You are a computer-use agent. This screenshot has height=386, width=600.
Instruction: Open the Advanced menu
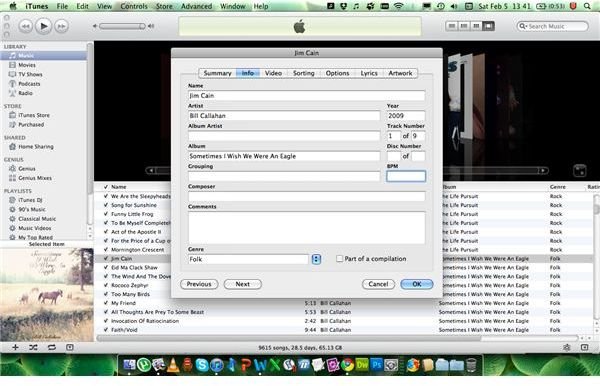click(x=196, y=6)
